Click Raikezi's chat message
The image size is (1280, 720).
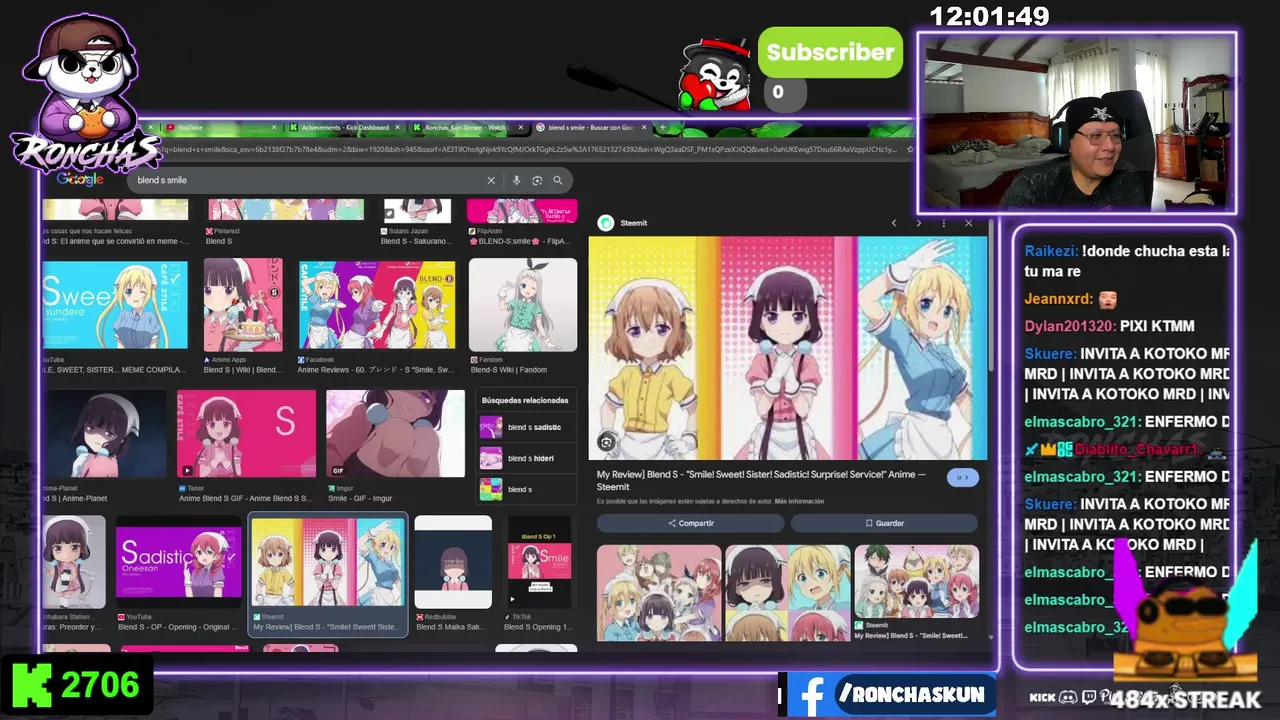tap(1127, 261)
